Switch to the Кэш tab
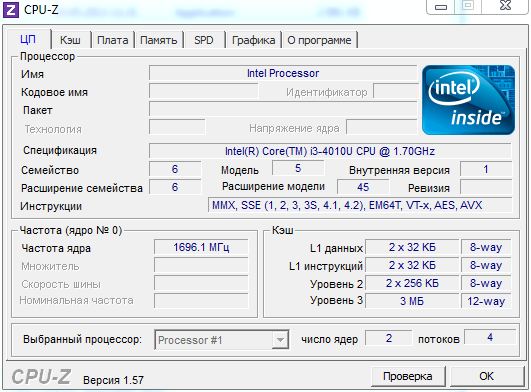This screenshot has height=392, width=531. pyautogui.click(x=70, y=40)
